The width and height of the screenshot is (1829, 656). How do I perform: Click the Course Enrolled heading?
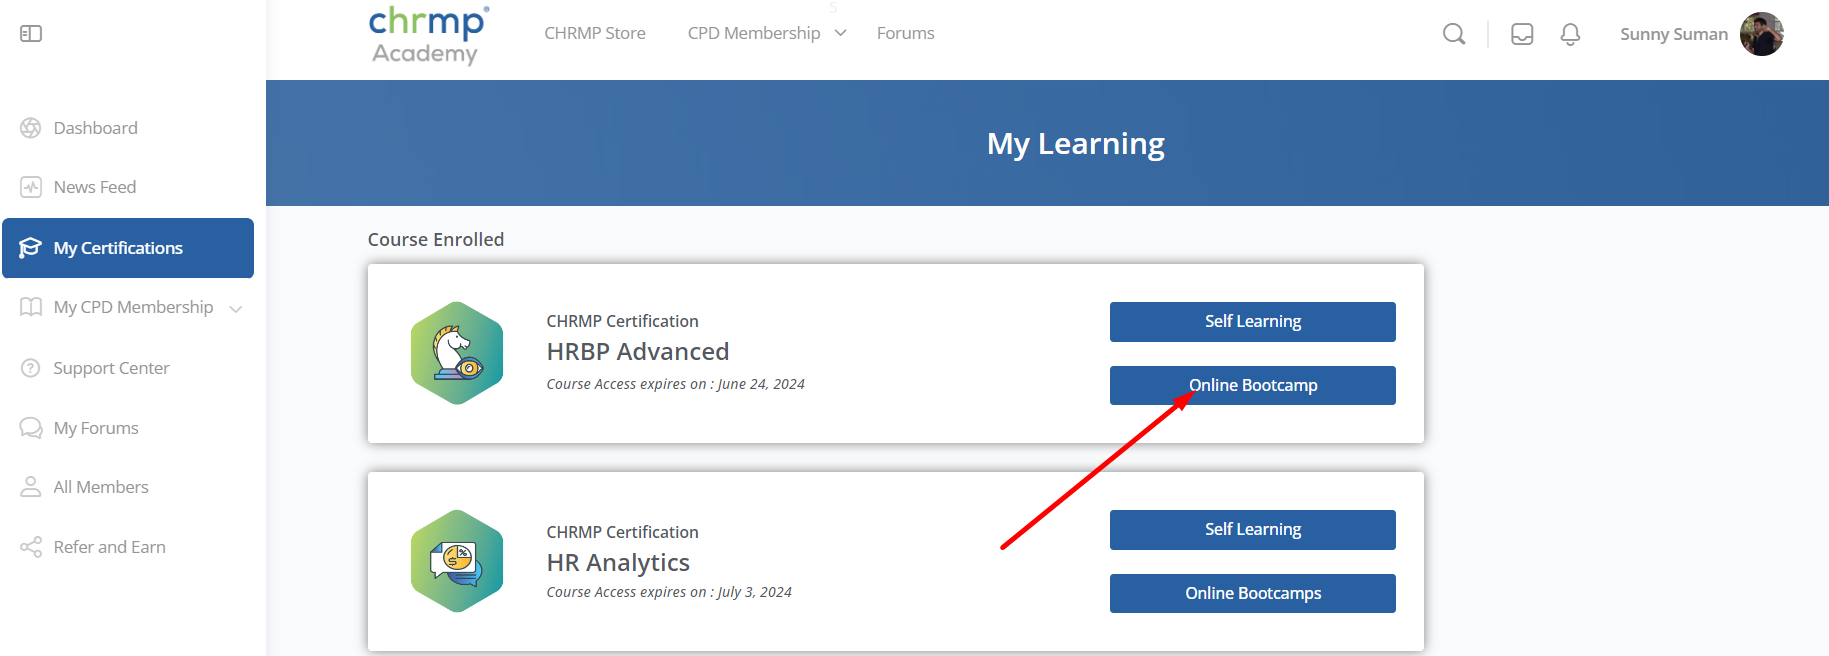(436, 240)
